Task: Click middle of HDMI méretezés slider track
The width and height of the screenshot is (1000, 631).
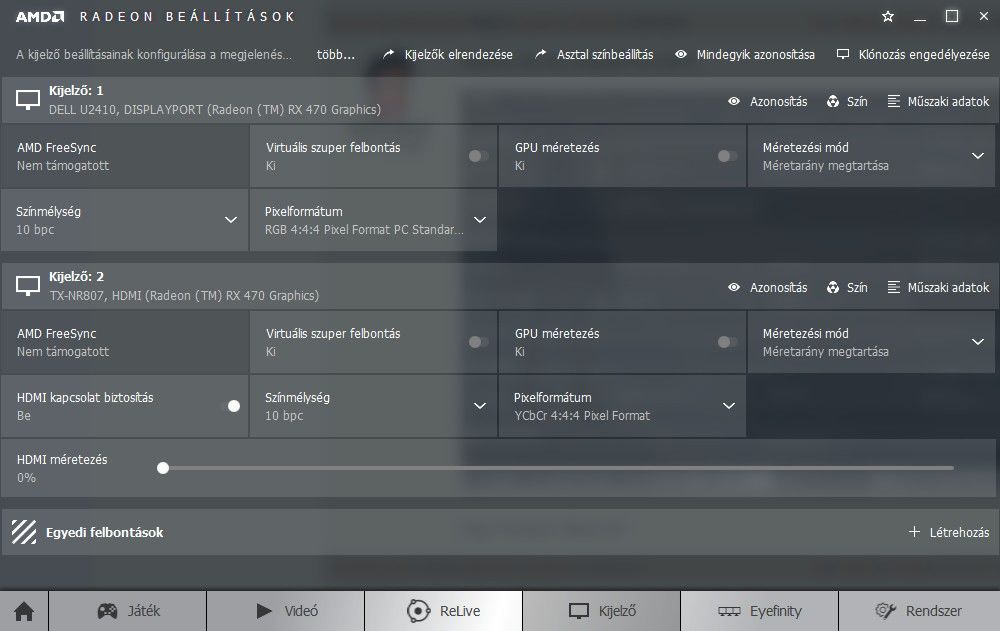Action: [x=558, y=468]
